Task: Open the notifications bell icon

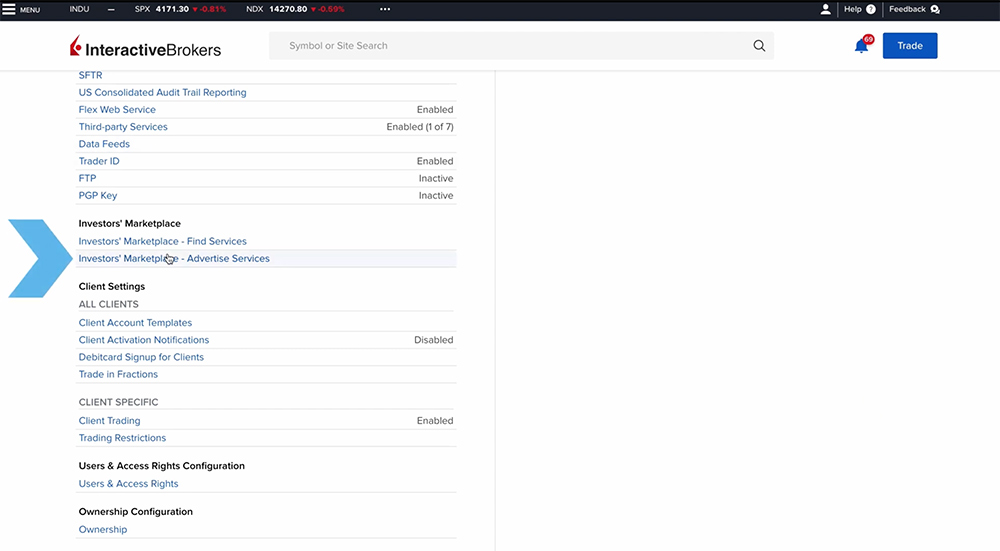Action: click(861, 46)
